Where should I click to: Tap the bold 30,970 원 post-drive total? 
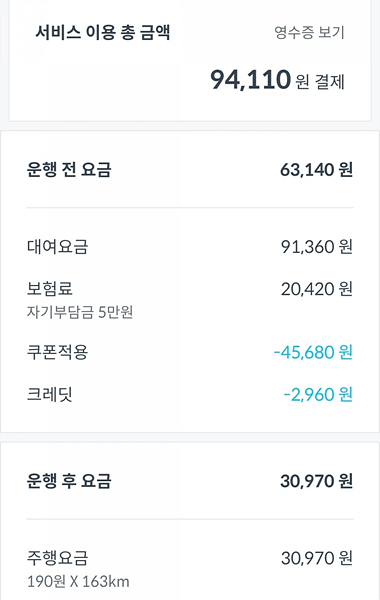316,481
